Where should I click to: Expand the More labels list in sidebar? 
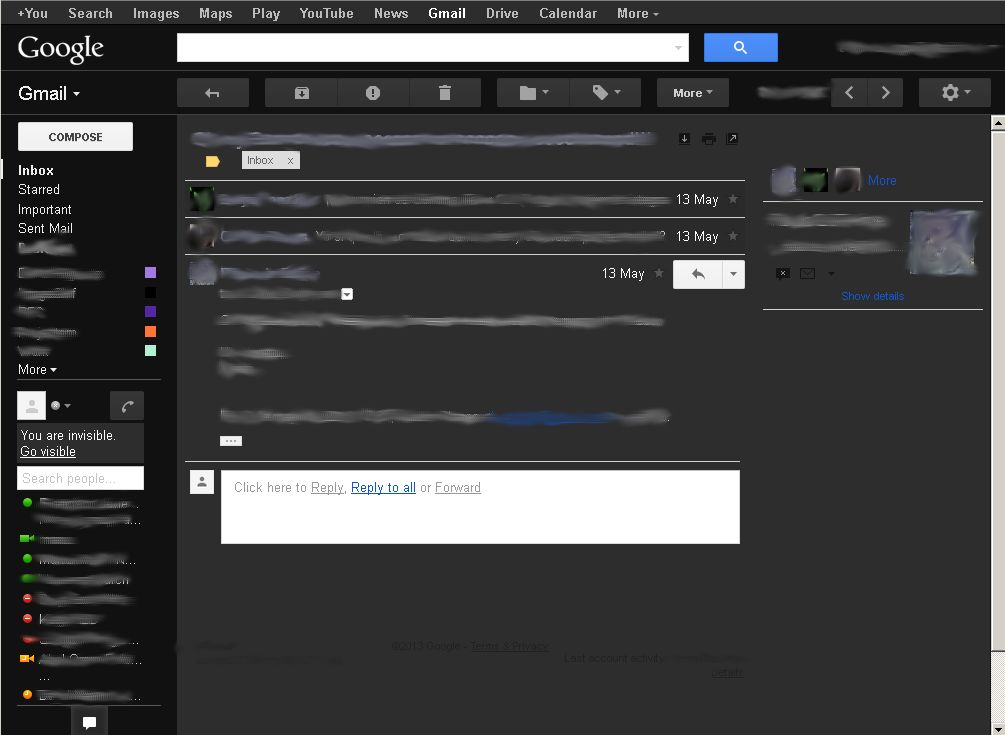pos(36,369)
